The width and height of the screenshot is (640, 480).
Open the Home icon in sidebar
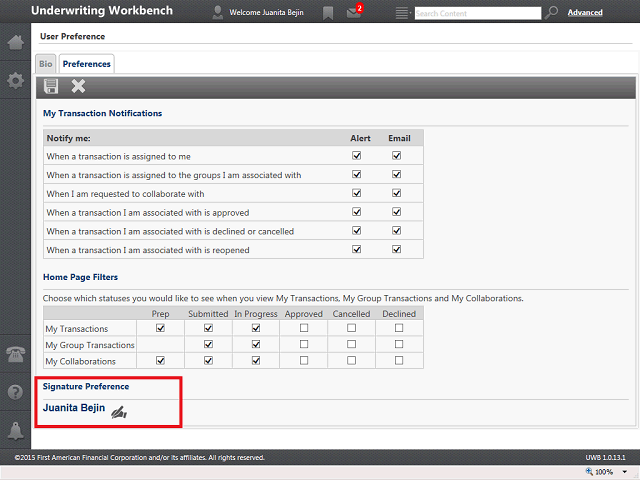pos(16,42)
